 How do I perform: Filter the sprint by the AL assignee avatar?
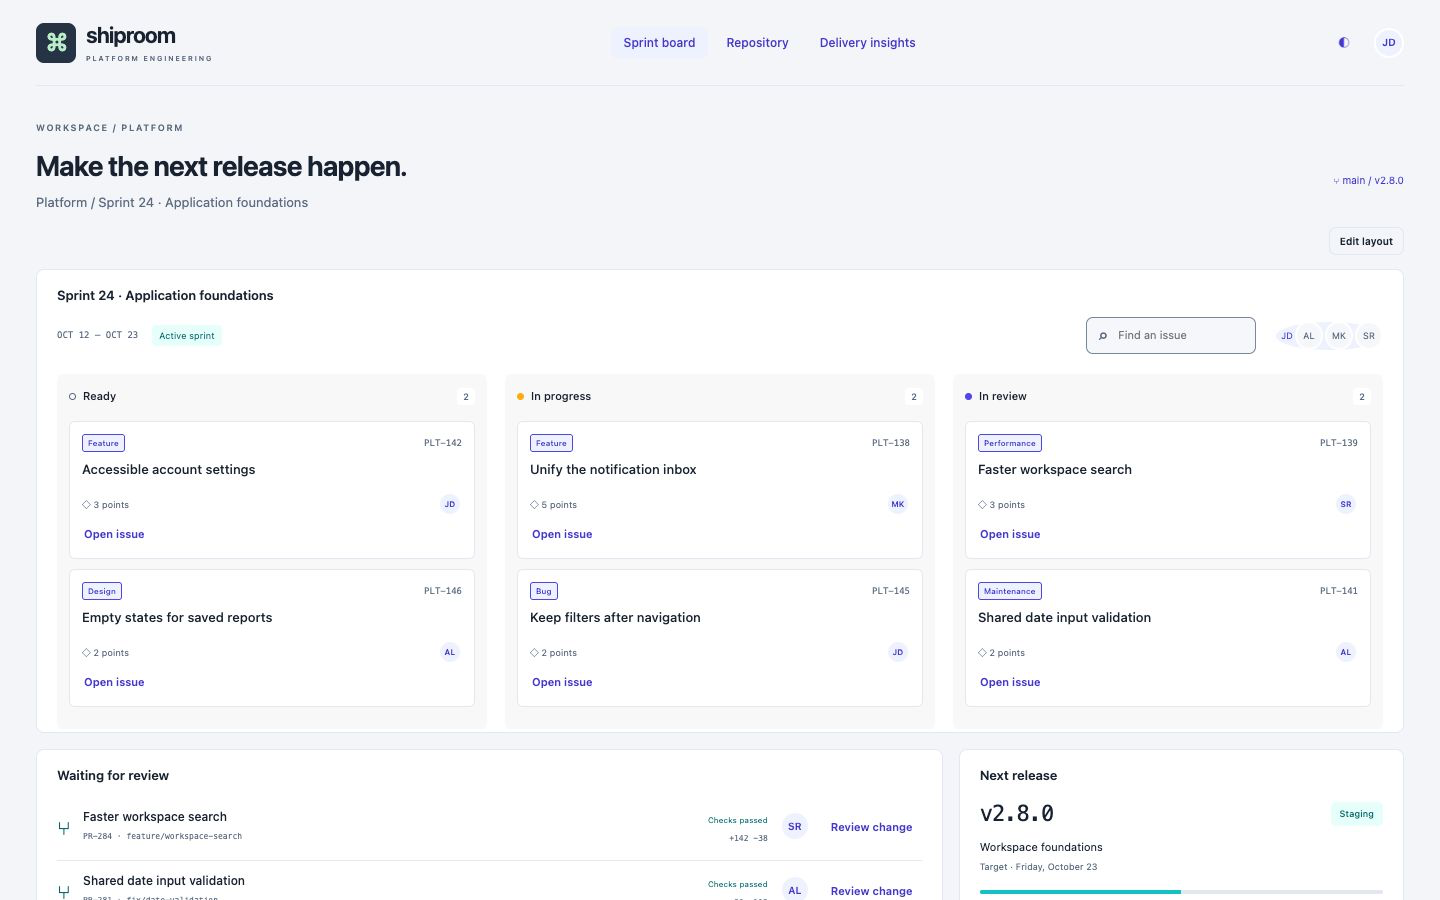1308,336
